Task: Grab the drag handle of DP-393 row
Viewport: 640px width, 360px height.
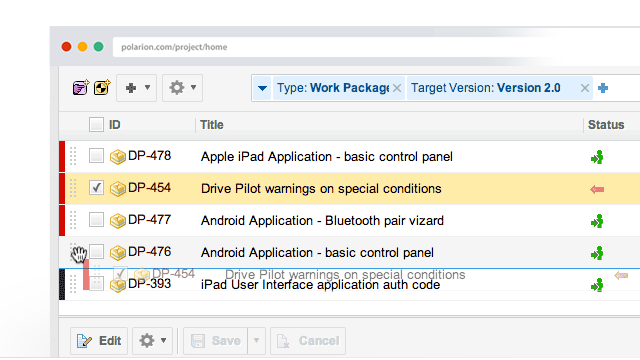Action: coord(73,284)
